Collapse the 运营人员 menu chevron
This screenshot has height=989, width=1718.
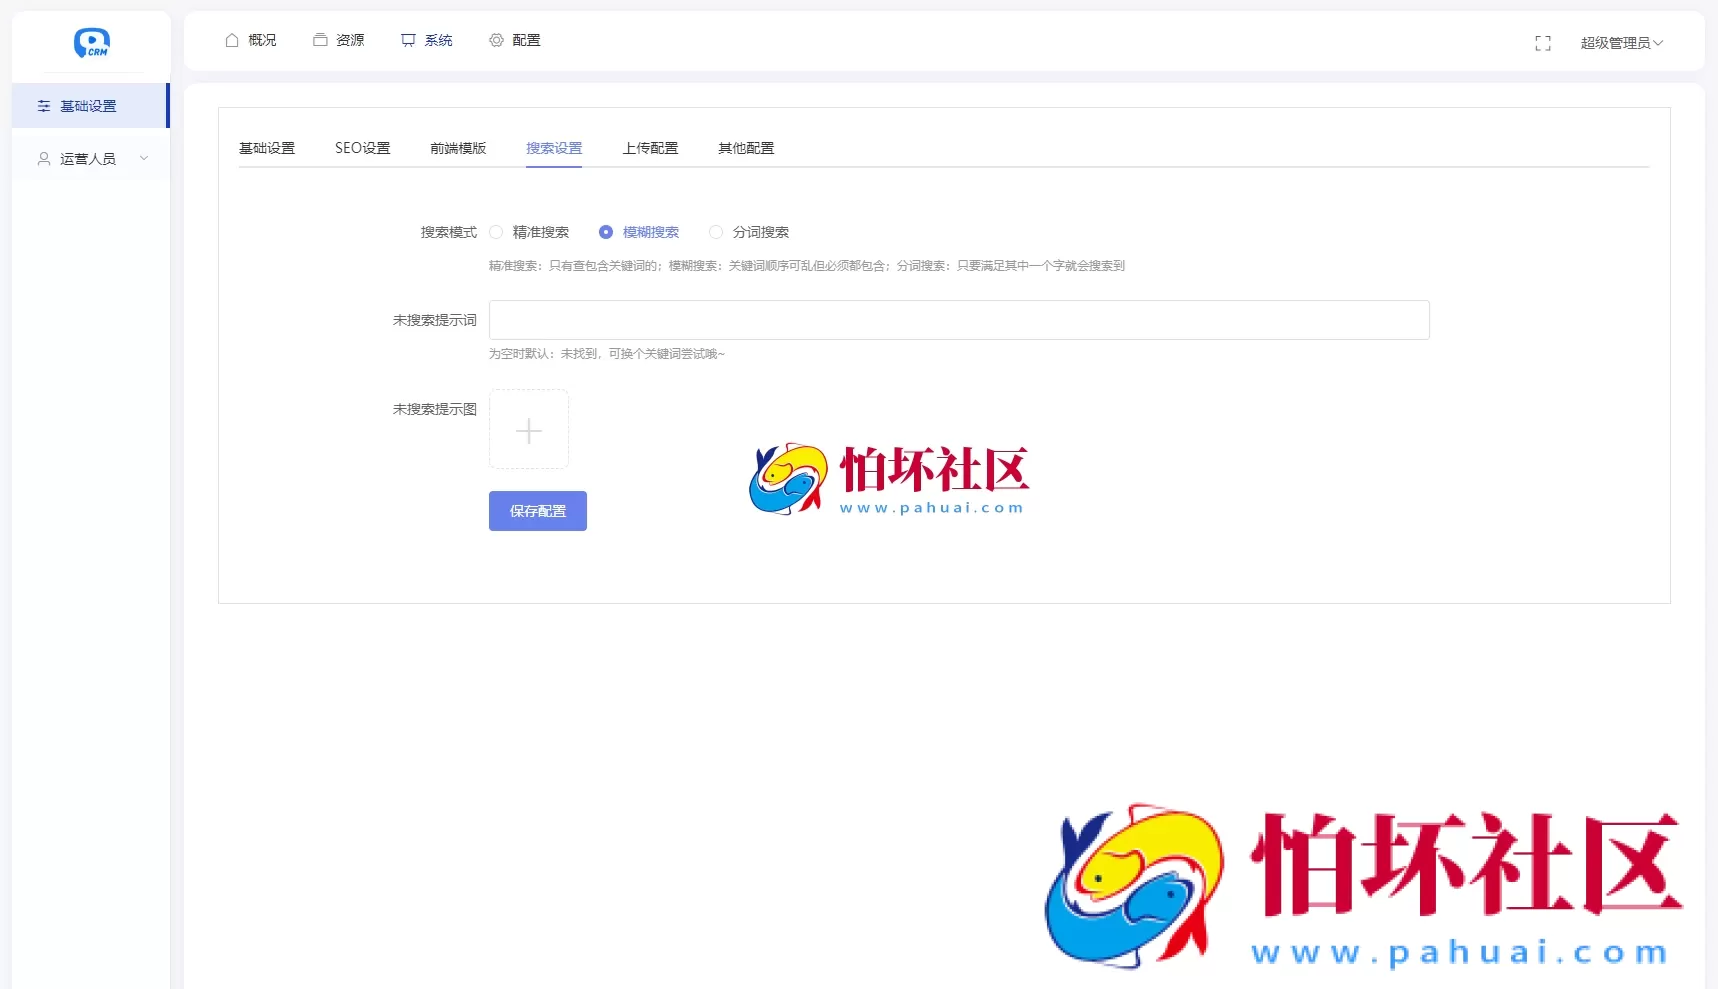click(144, 158)
